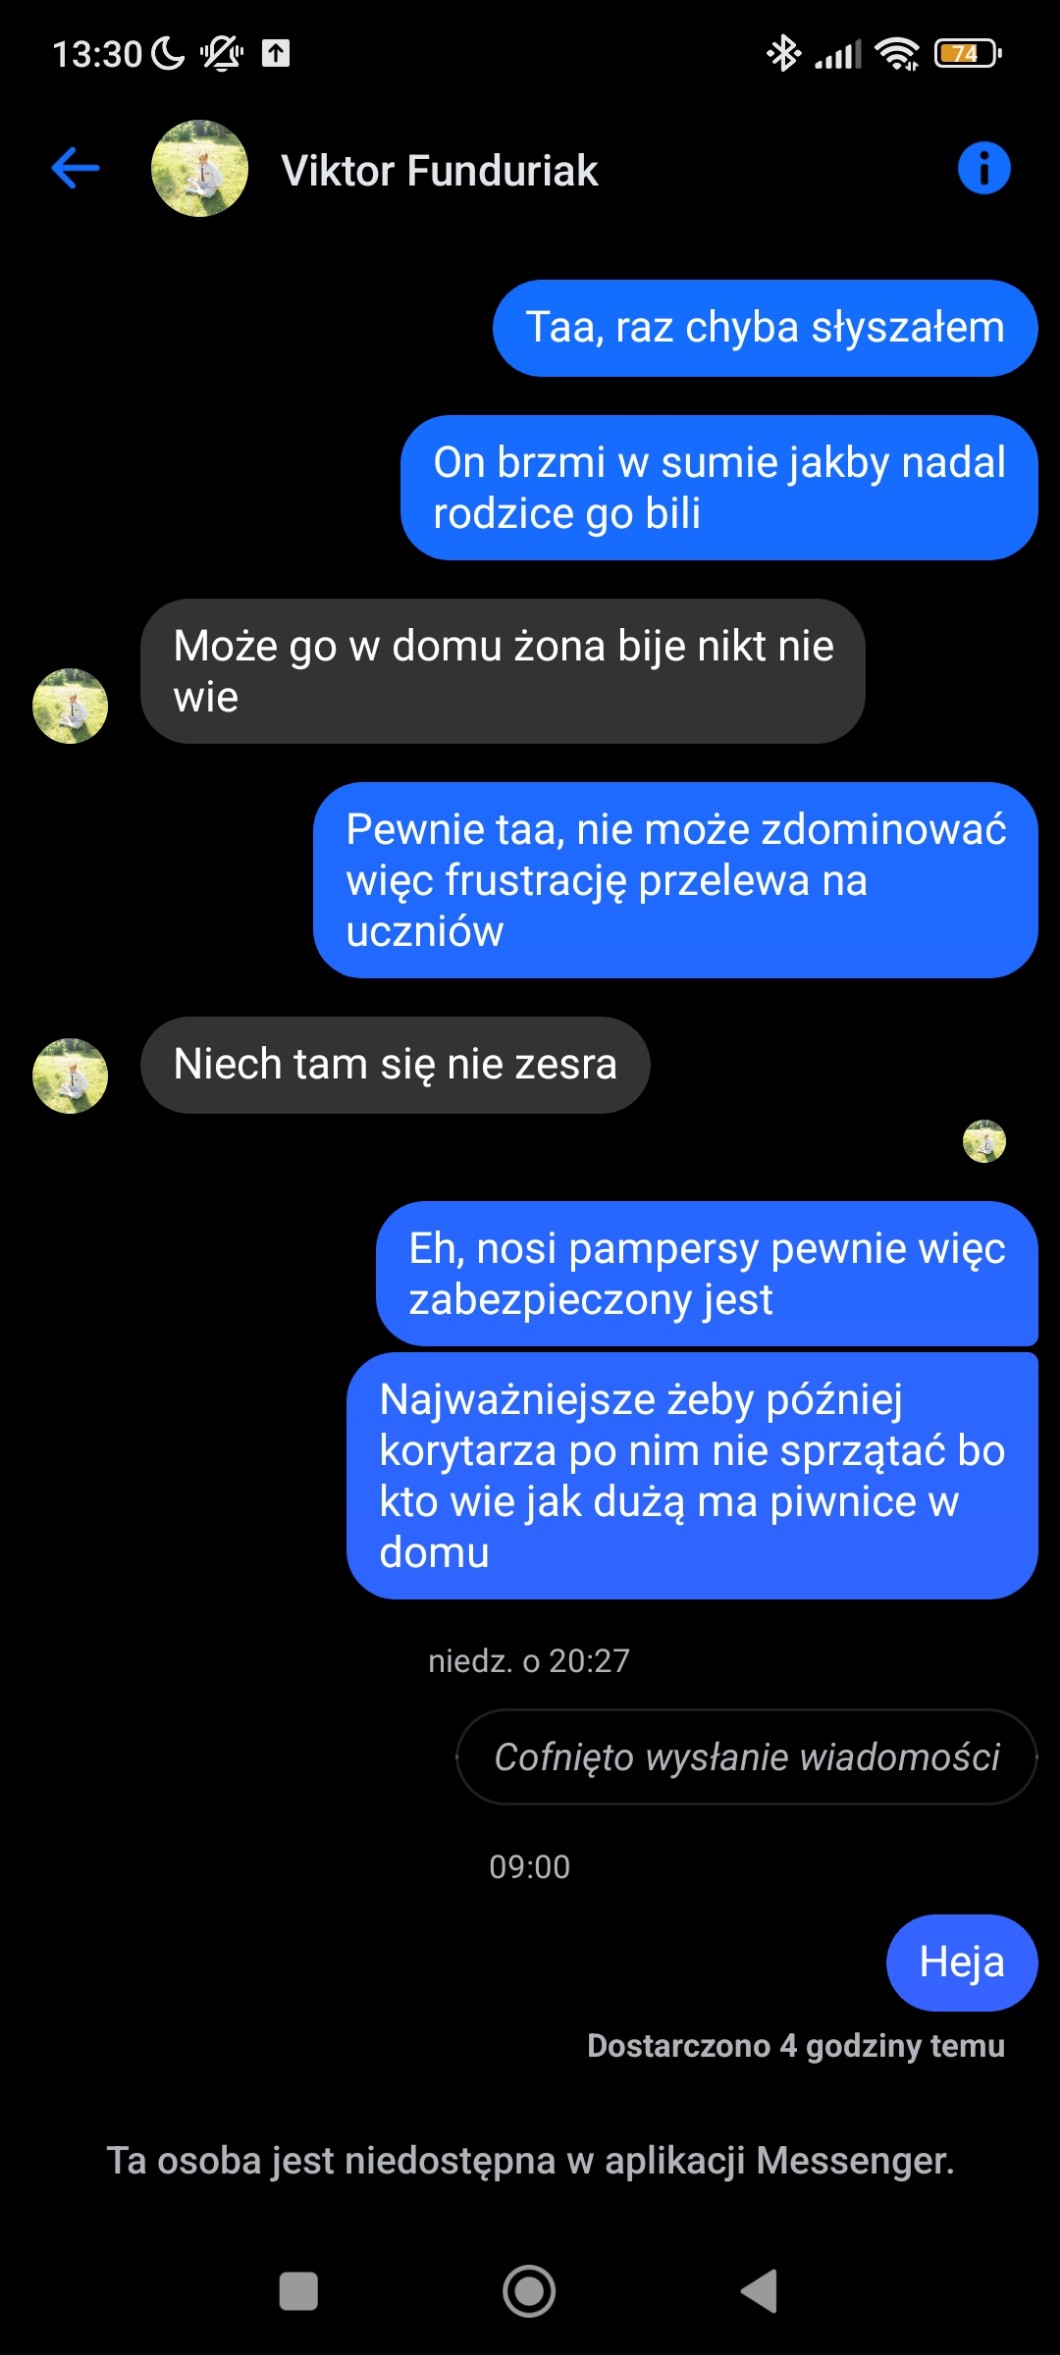The height and width of the screenshot is (2355, 1060).
Task: Tap the small seen-by avatar indicator
Action: pyautogui.click(x=984, y=1141)
